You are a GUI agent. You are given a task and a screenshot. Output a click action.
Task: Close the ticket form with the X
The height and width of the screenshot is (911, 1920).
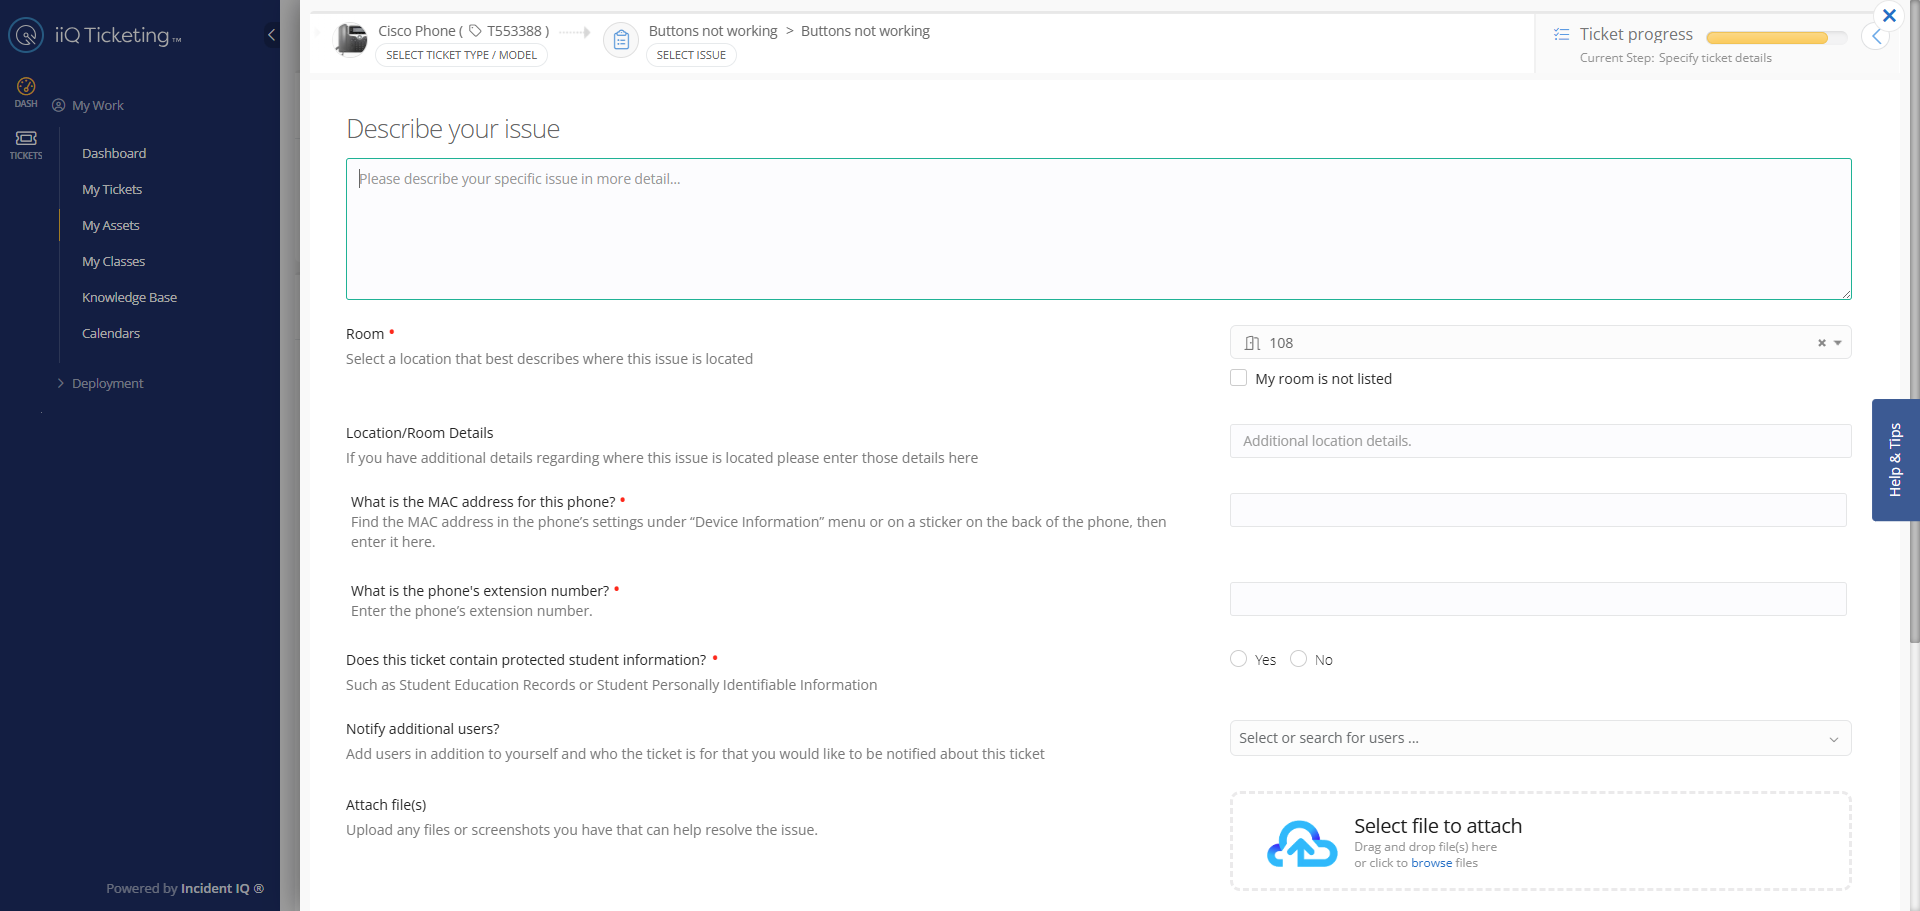click(x=1889, y=16)
